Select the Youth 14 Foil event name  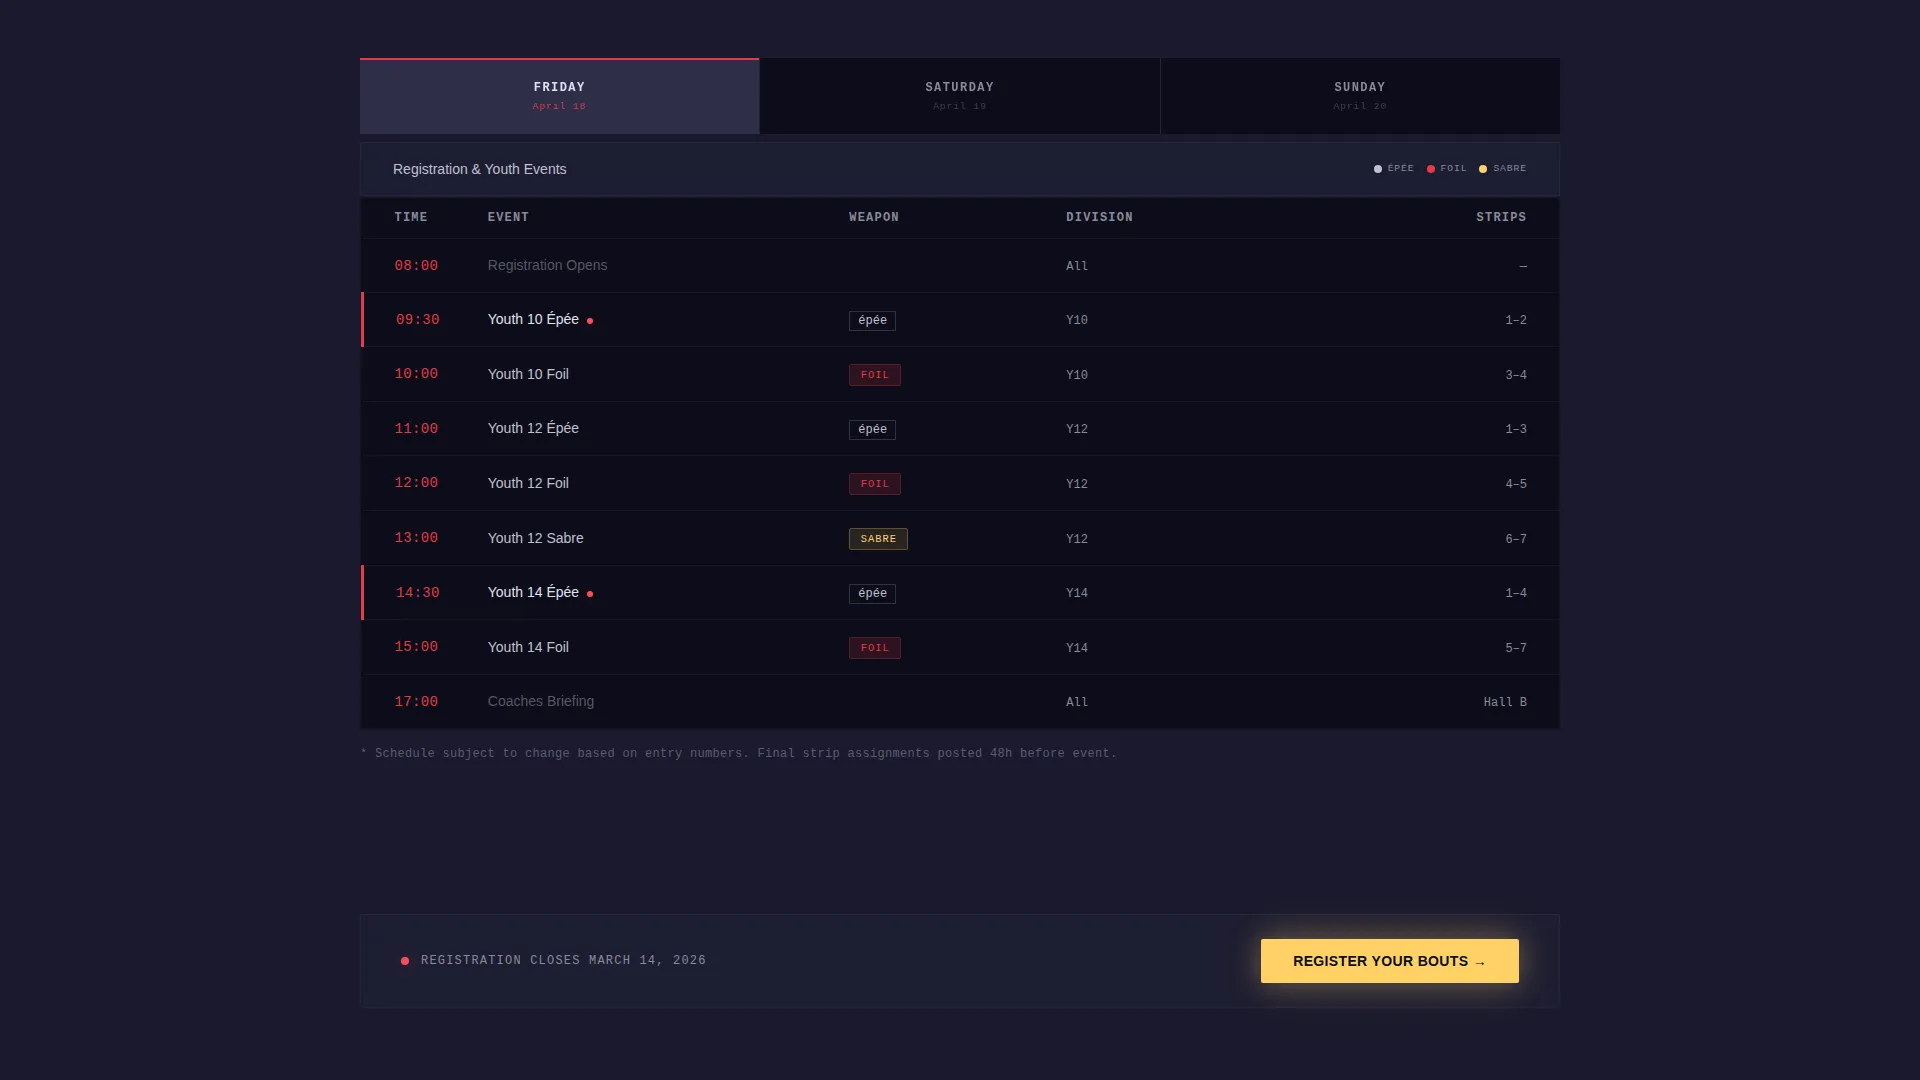(528, 647)
